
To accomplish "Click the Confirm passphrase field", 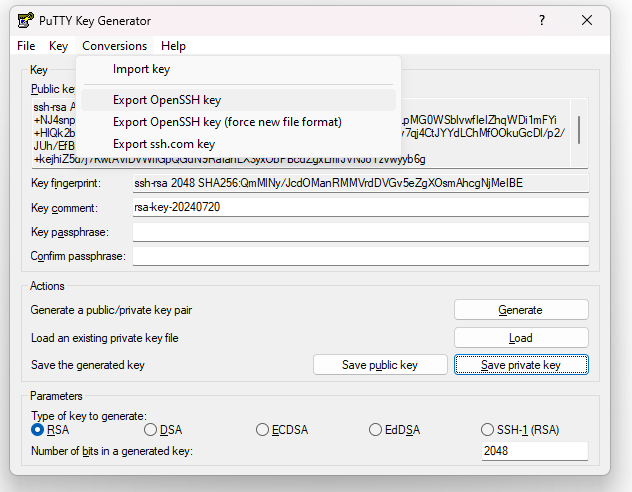I will 361,256.
